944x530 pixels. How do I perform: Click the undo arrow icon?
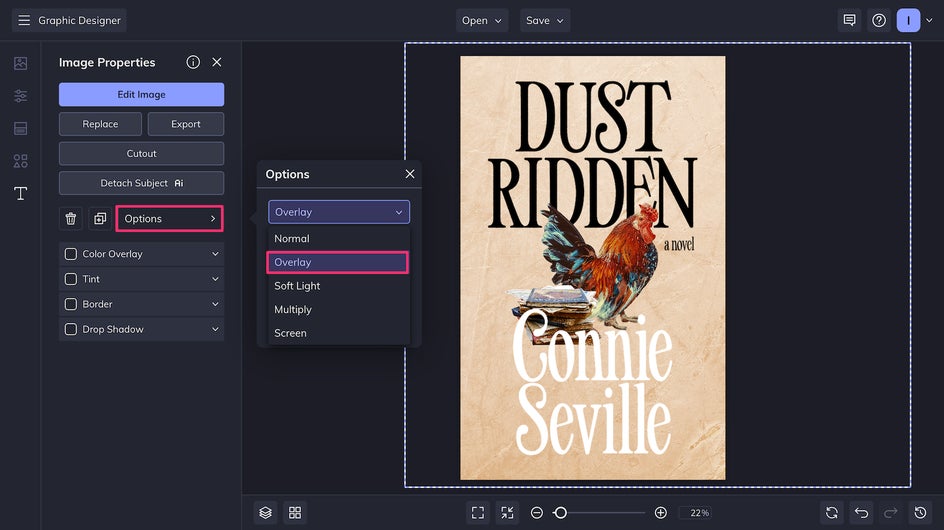(862, 512)
